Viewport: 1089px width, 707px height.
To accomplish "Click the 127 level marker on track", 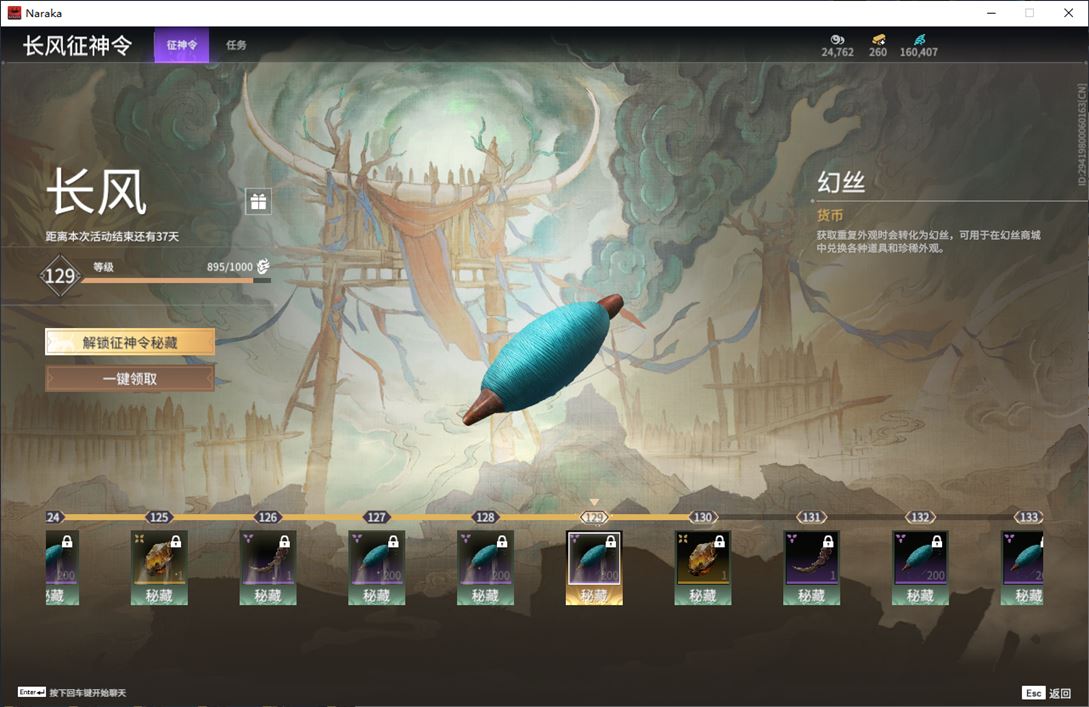I will click(x=376, y=517).
